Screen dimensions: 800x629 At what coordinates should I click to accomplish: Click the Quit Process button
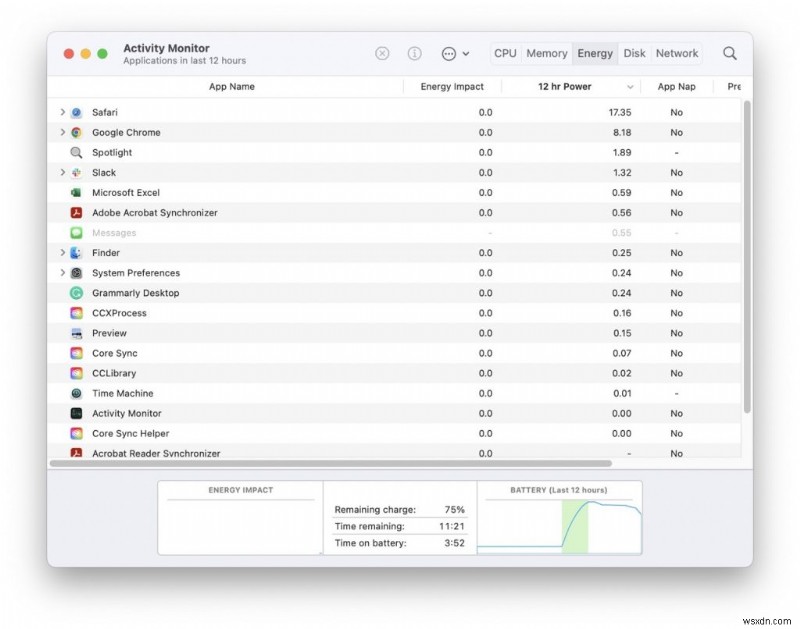(382, 53)
